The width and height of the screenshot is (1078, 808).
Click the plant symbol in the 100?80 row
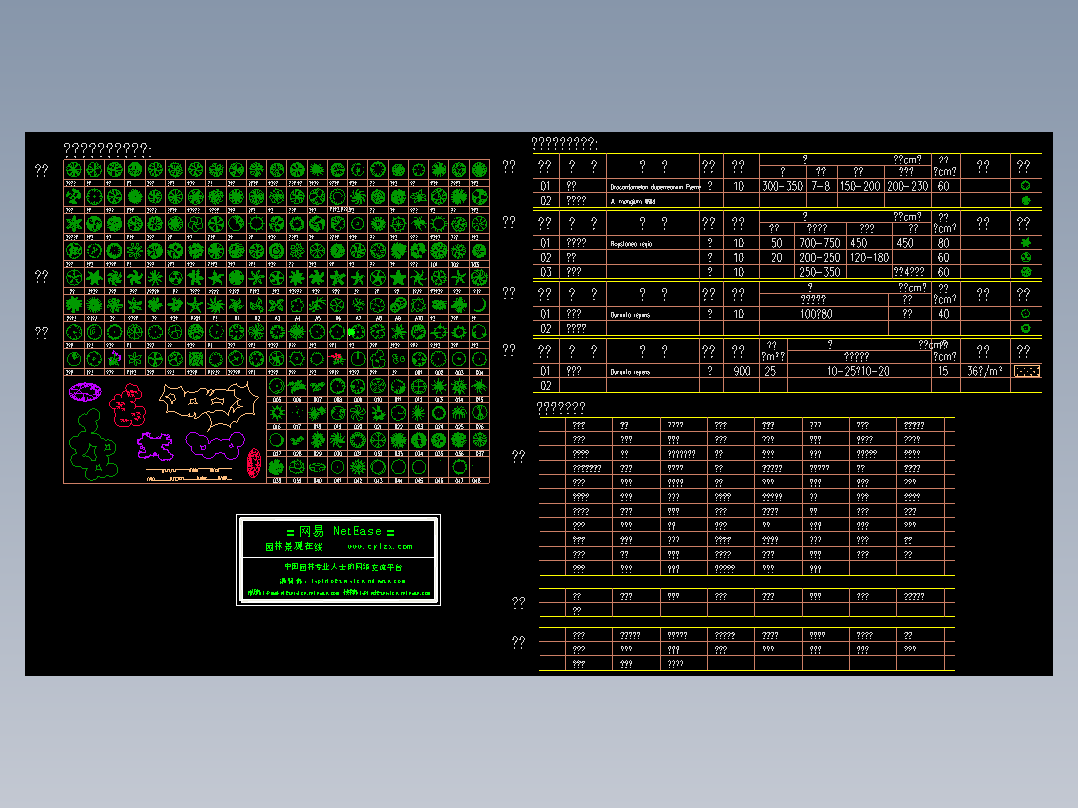[x=1026, y=314]
